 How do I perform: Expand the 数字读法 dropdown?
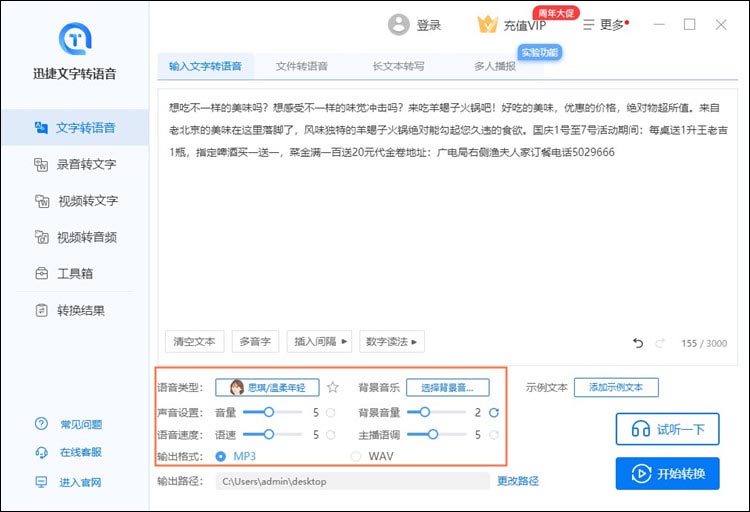tap(391, 342)
